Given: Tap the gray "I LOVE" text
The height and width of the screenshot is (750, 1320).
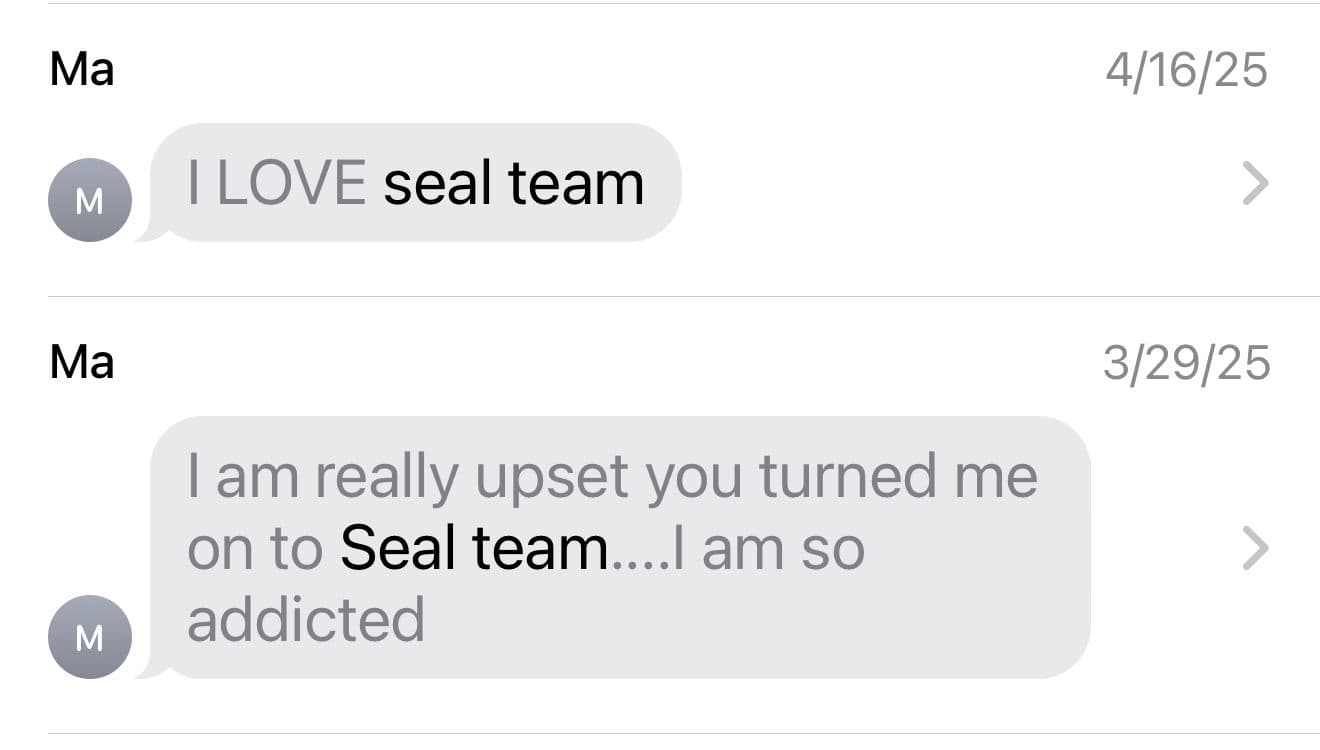Looking at the screenshot, I should pos(277,184).
